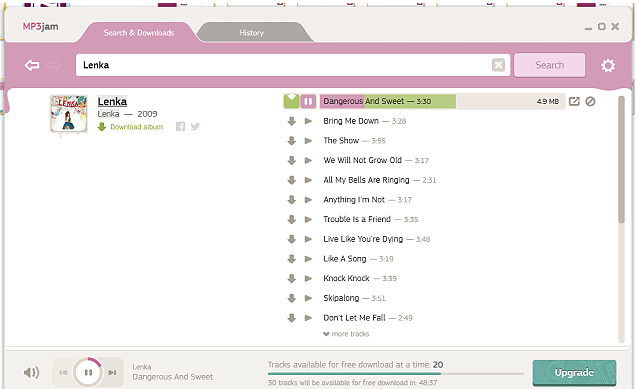Pause the Dangerous And Sweet track row
This screenshot has width=638, height=389.
[x=308, y=101]
